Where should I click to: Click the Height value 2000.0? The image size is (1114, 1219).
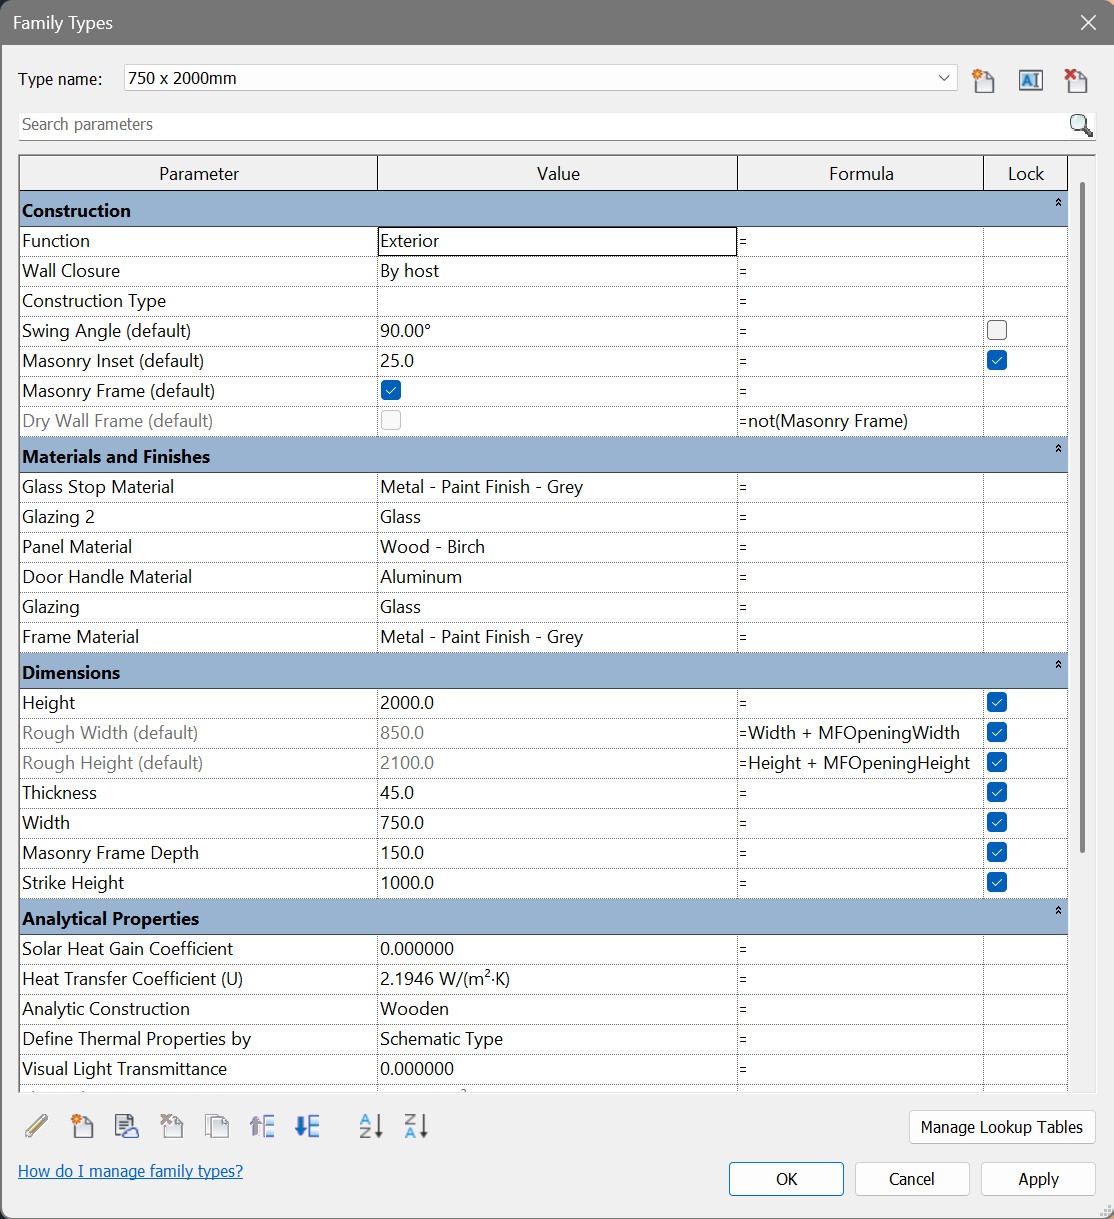(557, 703)
